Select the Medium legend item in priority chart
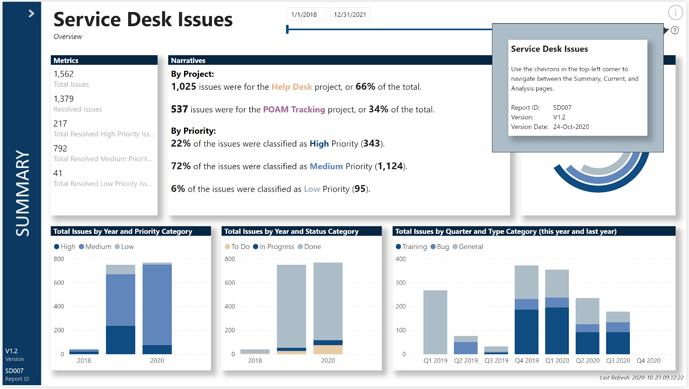Viewport: 689px width, 389px height. pyautogui.click(x=95, y=247)
